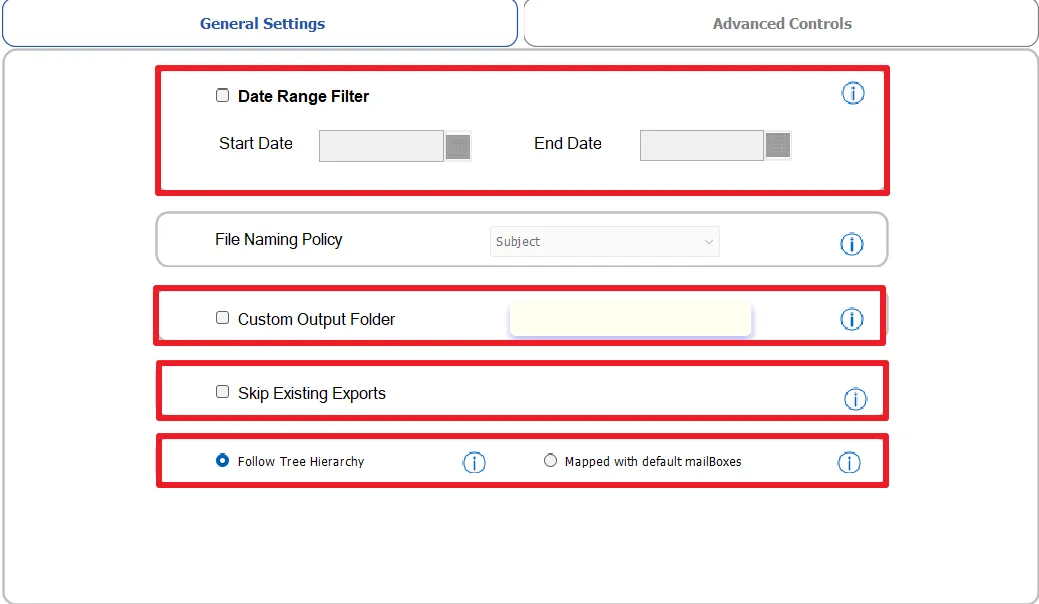Click the Custom Output Folder path field
1039x604 pixels.
coord(630,319)
